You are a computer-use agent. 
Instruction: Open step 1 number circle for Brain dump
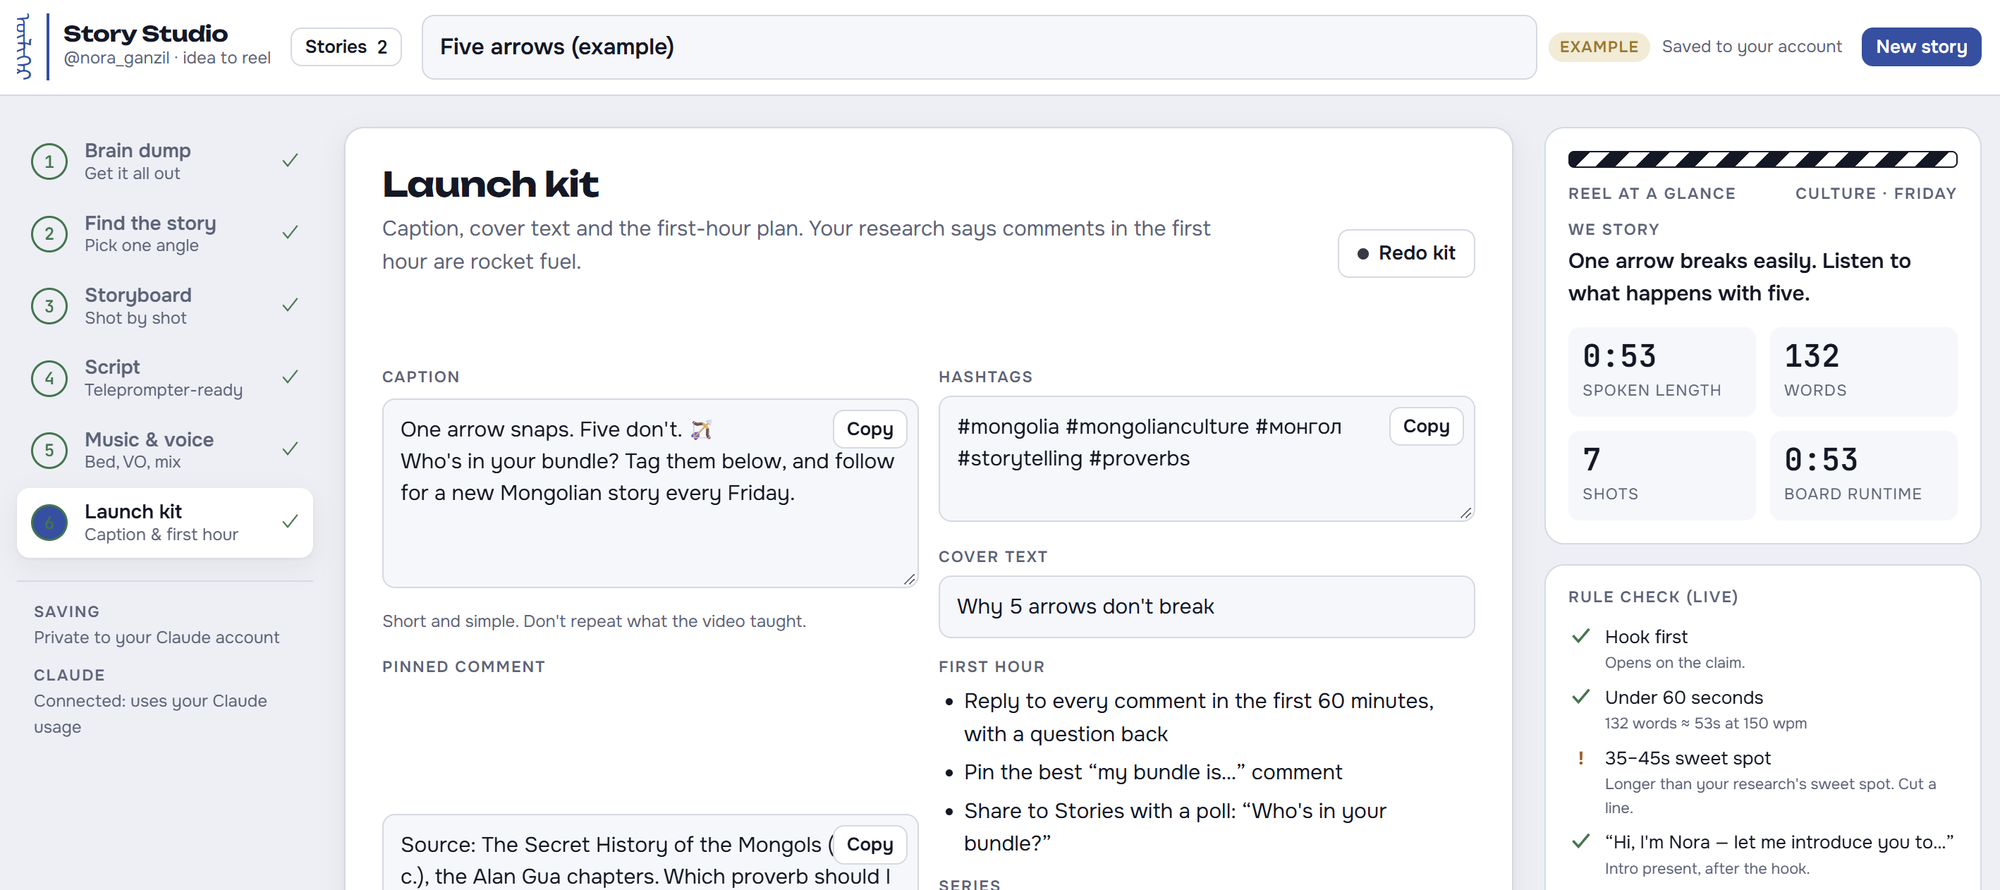[x=49, y=161]
